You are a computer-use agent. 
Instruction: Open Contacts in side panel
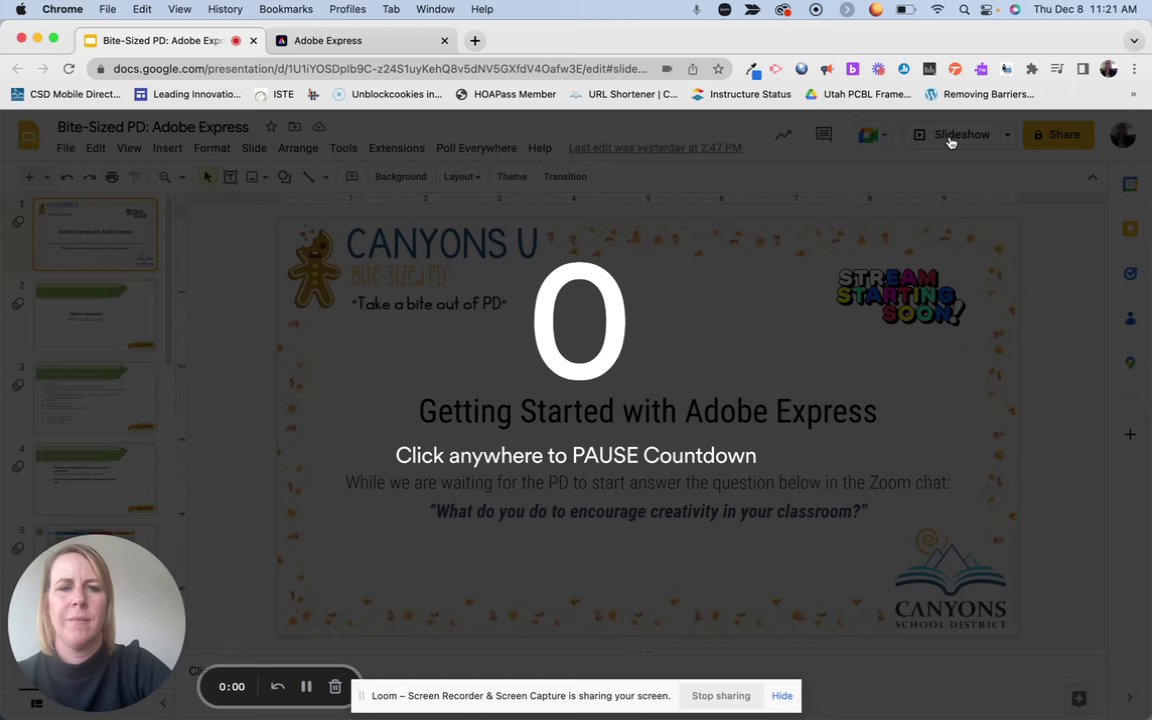coord(1131,318)
